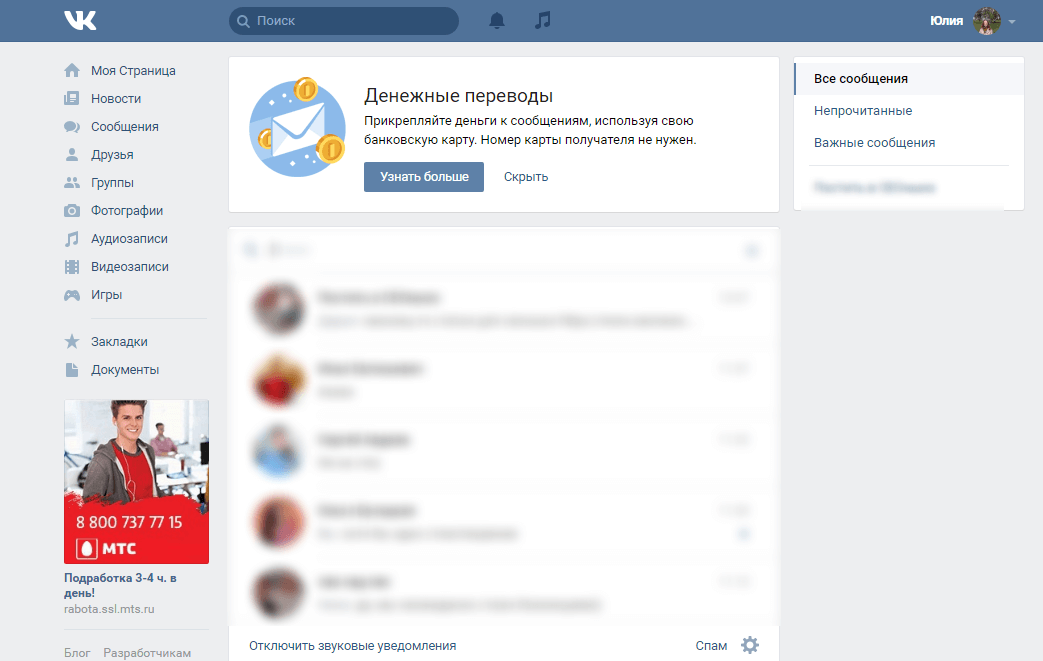Open the MTS advertisement image
This screenshot has height=661, width=1043.
pos(136,481)
